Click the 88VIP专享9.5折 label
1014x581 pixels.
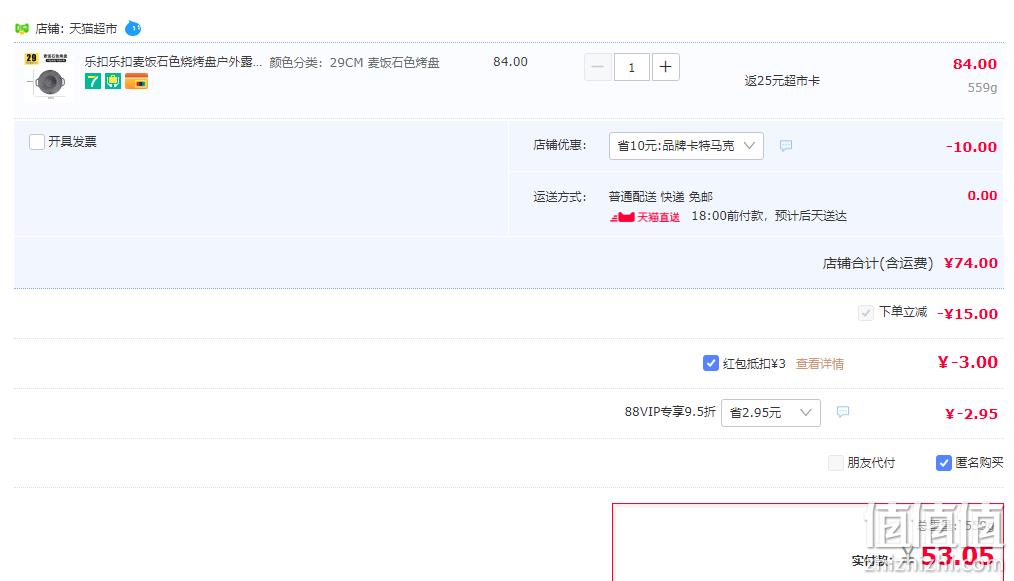click(670, 411)
